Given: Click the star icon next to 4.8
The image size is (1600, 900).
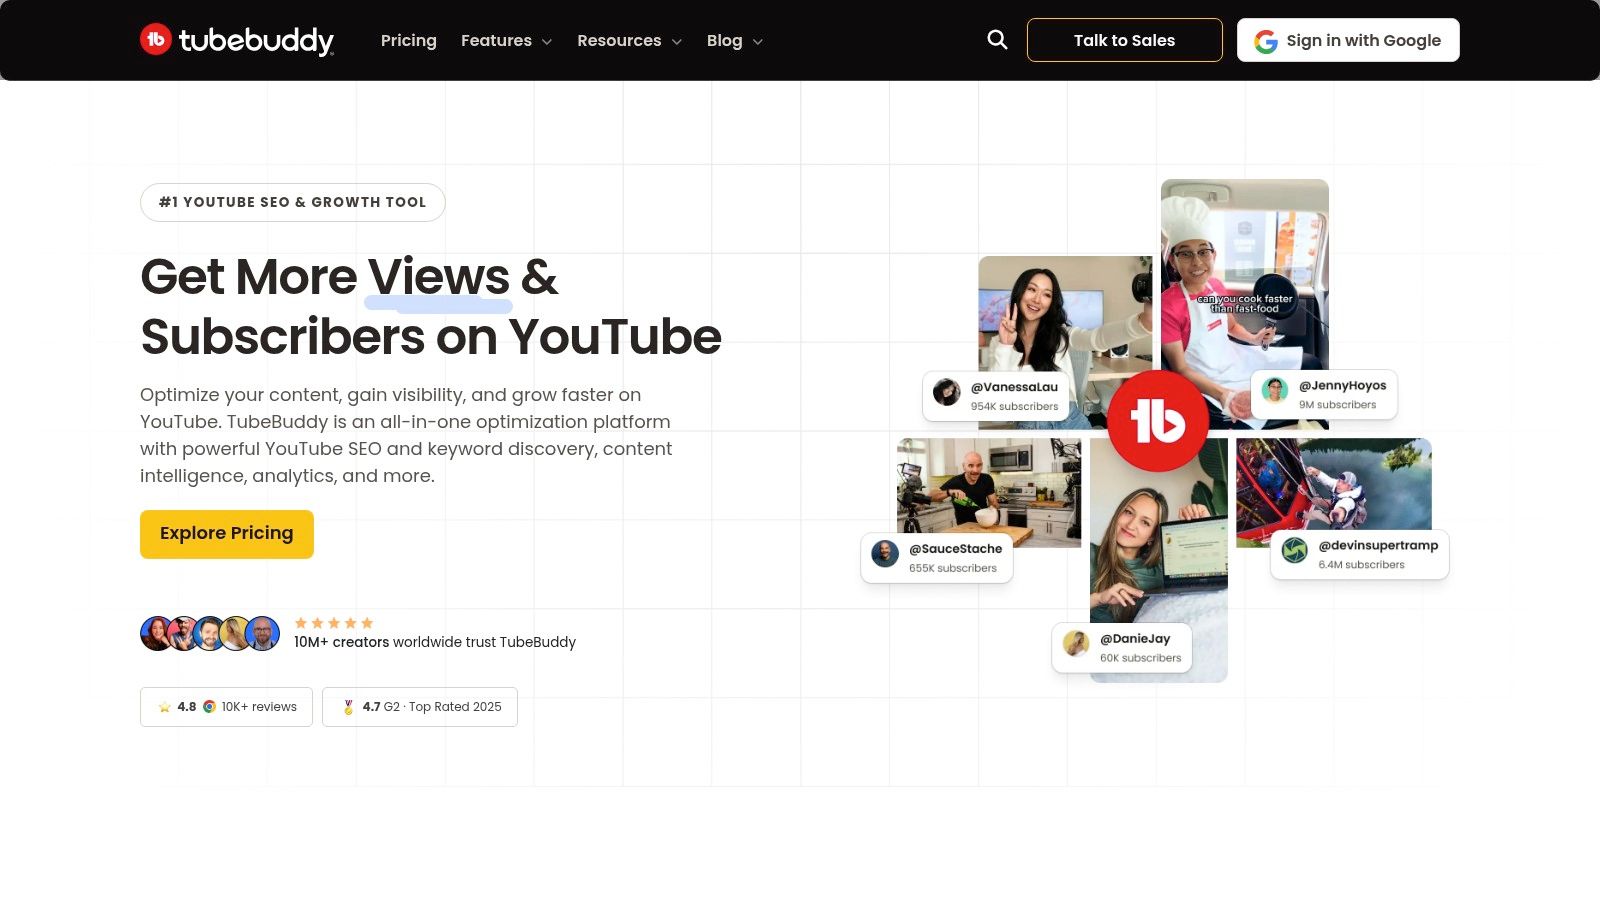Looking at the screenshot, I should click(x=164, y=707).
